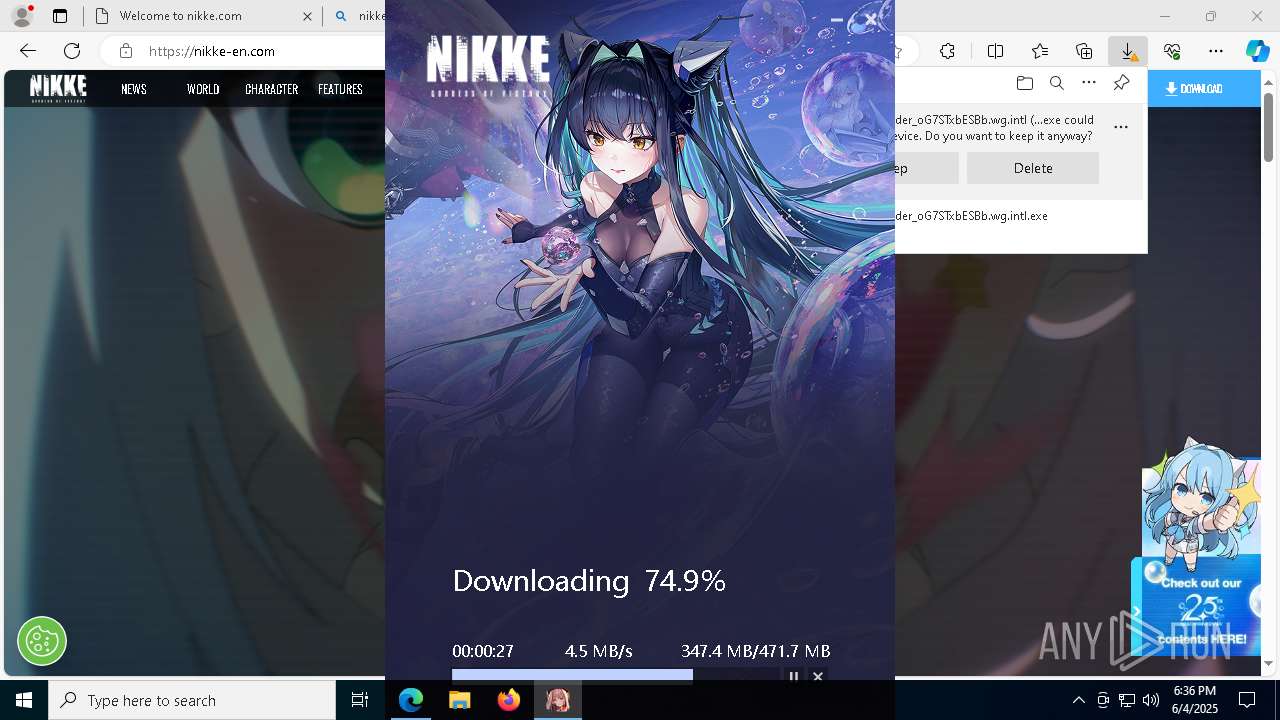Open the FEATURES menu item
The height and width of the screenshot is (720, 1280).
(340, 89)
